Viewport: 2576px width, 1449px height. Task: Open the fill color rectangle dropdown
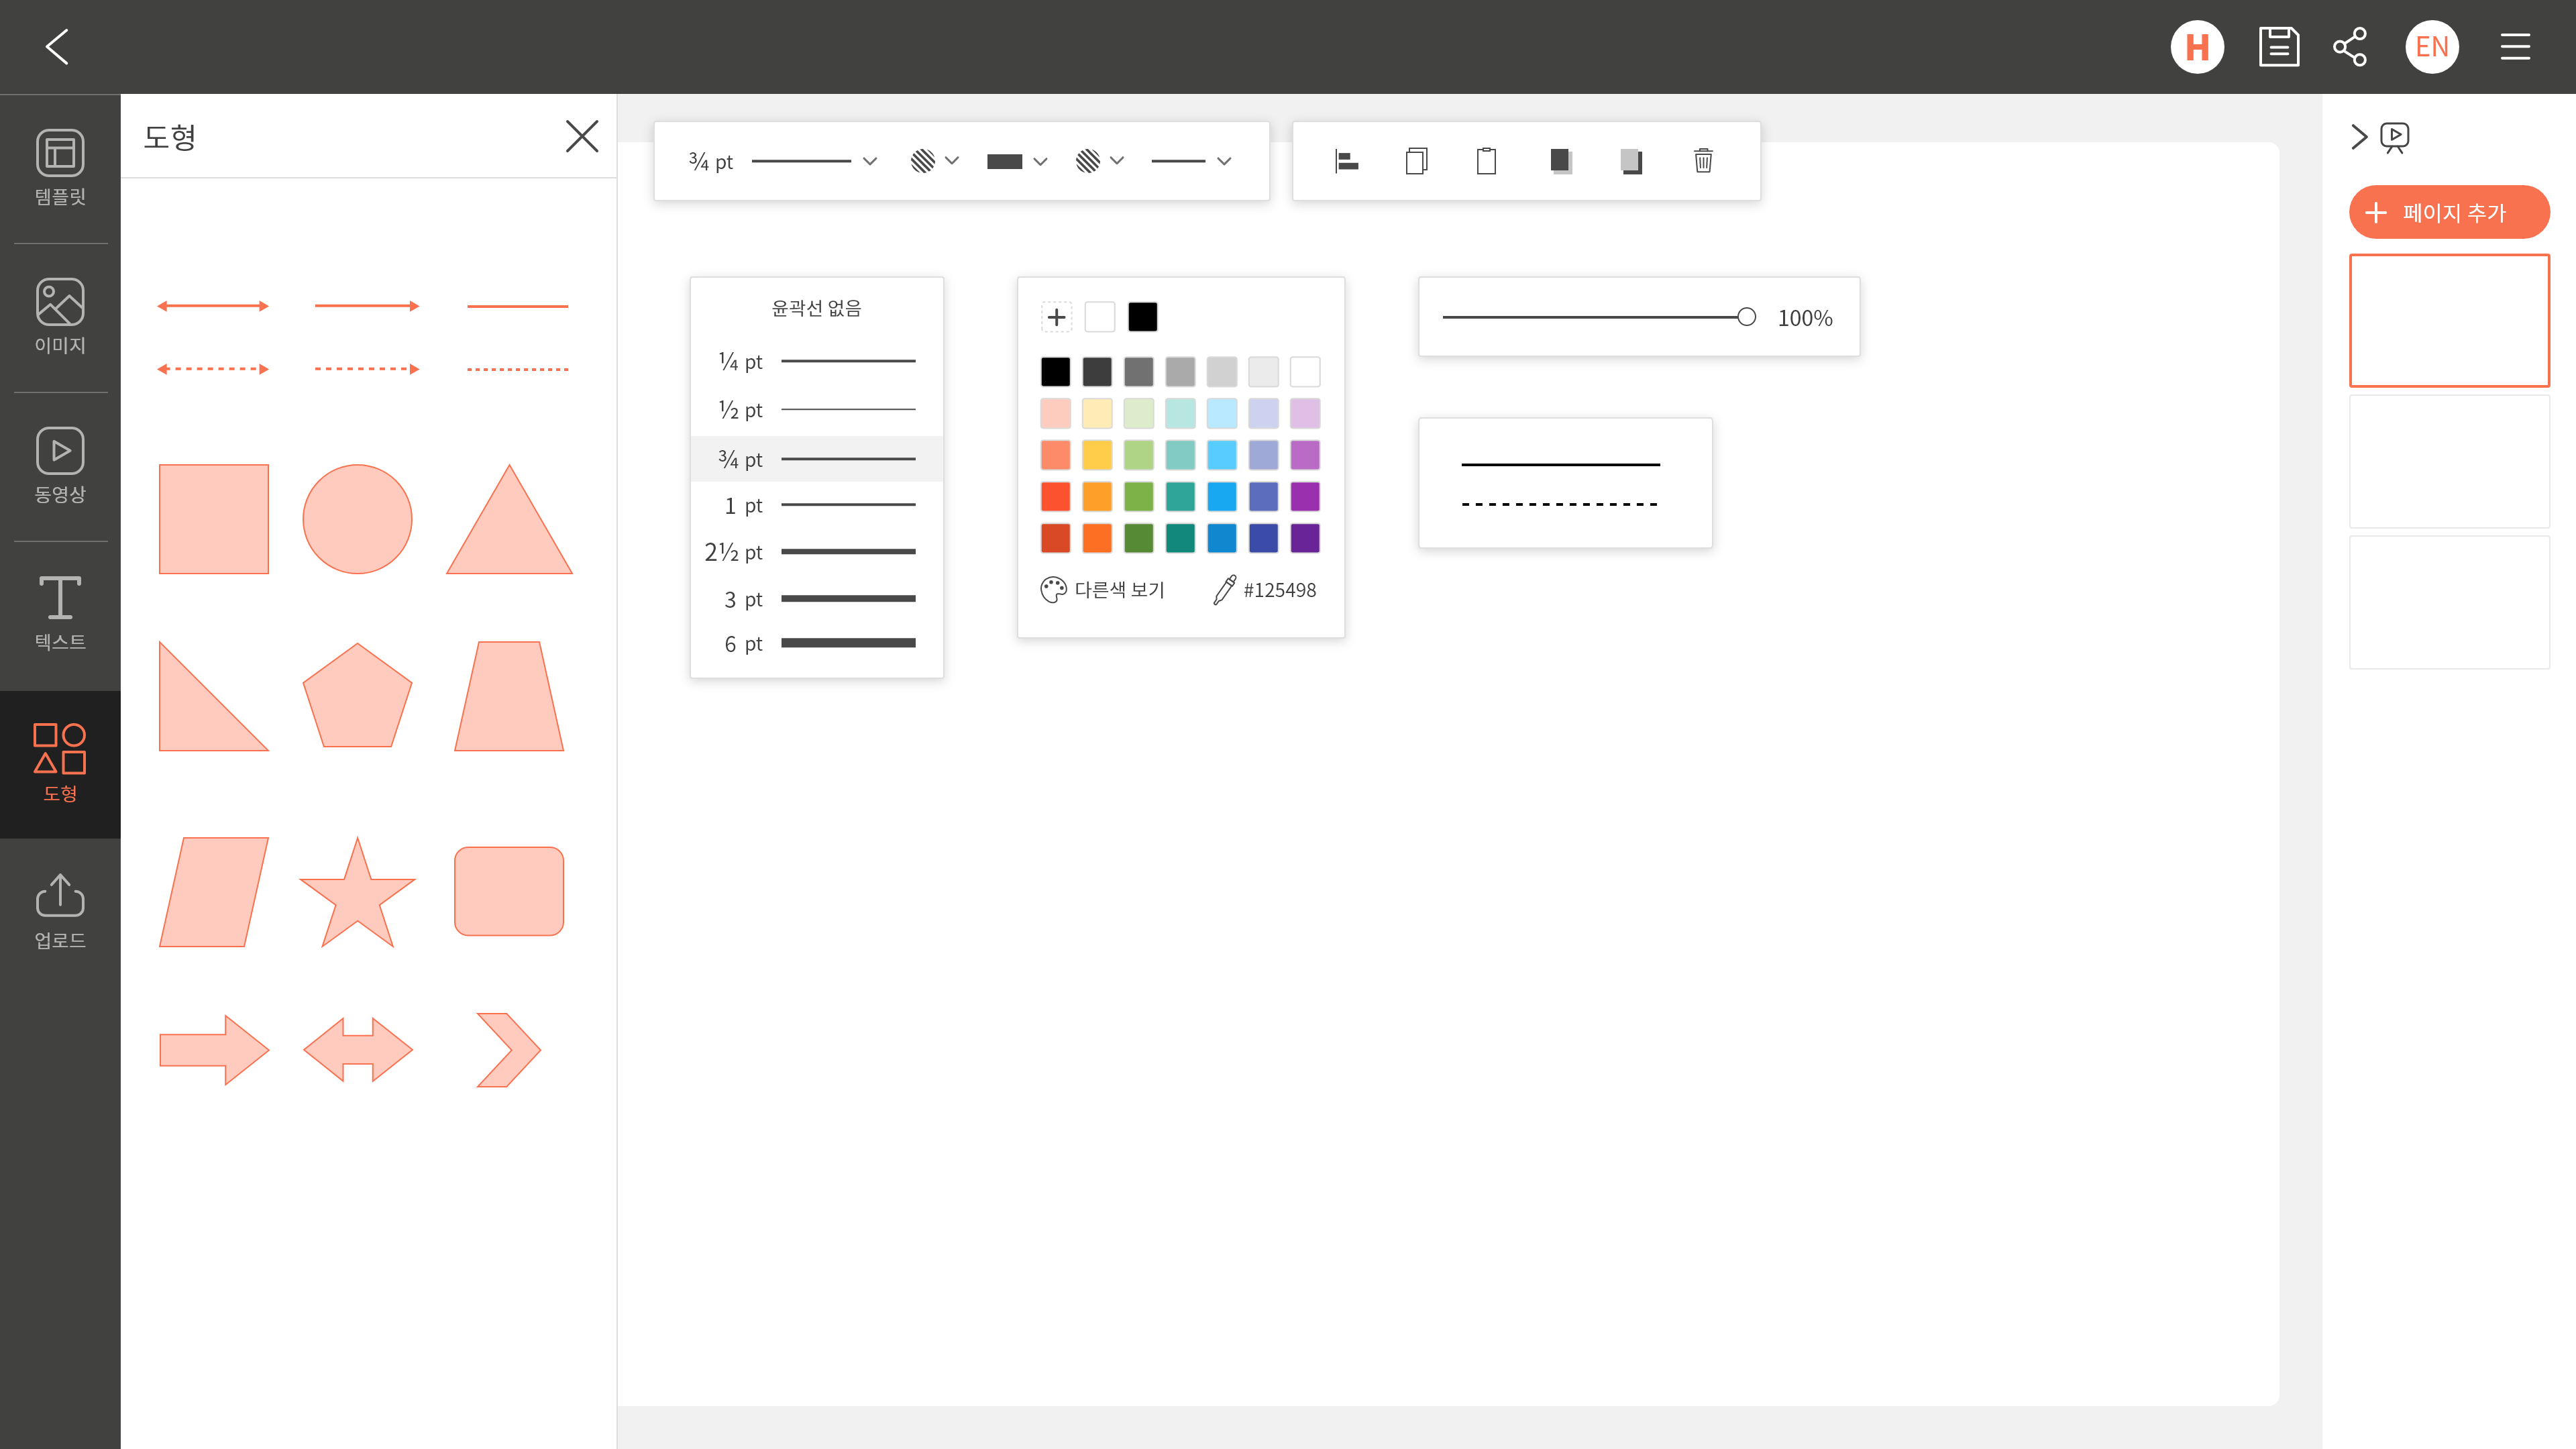coord(1016,161)
